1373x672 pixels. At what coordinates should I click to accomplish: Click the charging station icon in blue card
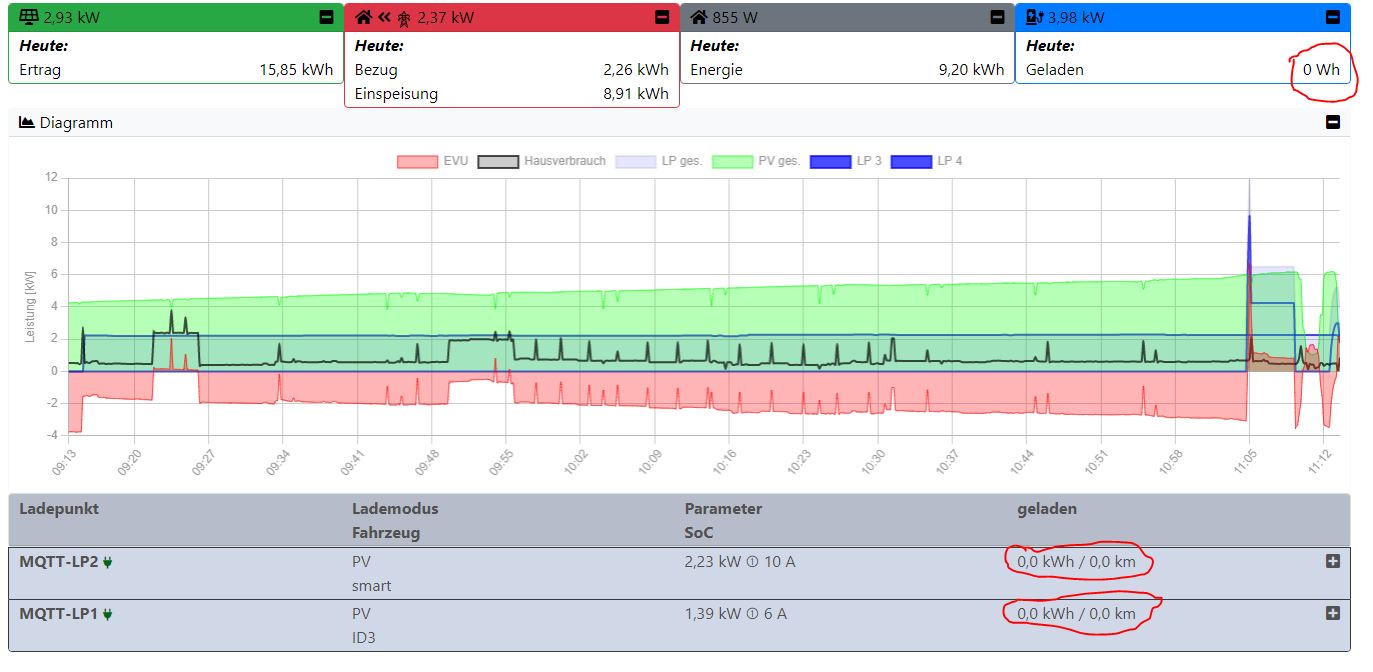click(x=1034, y=17)
